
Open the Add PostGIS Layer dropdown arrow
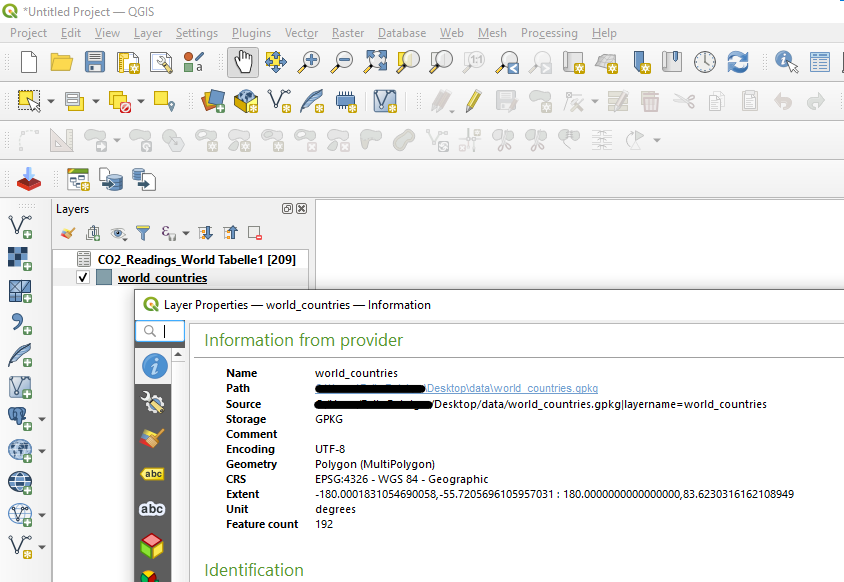(42, 418)
